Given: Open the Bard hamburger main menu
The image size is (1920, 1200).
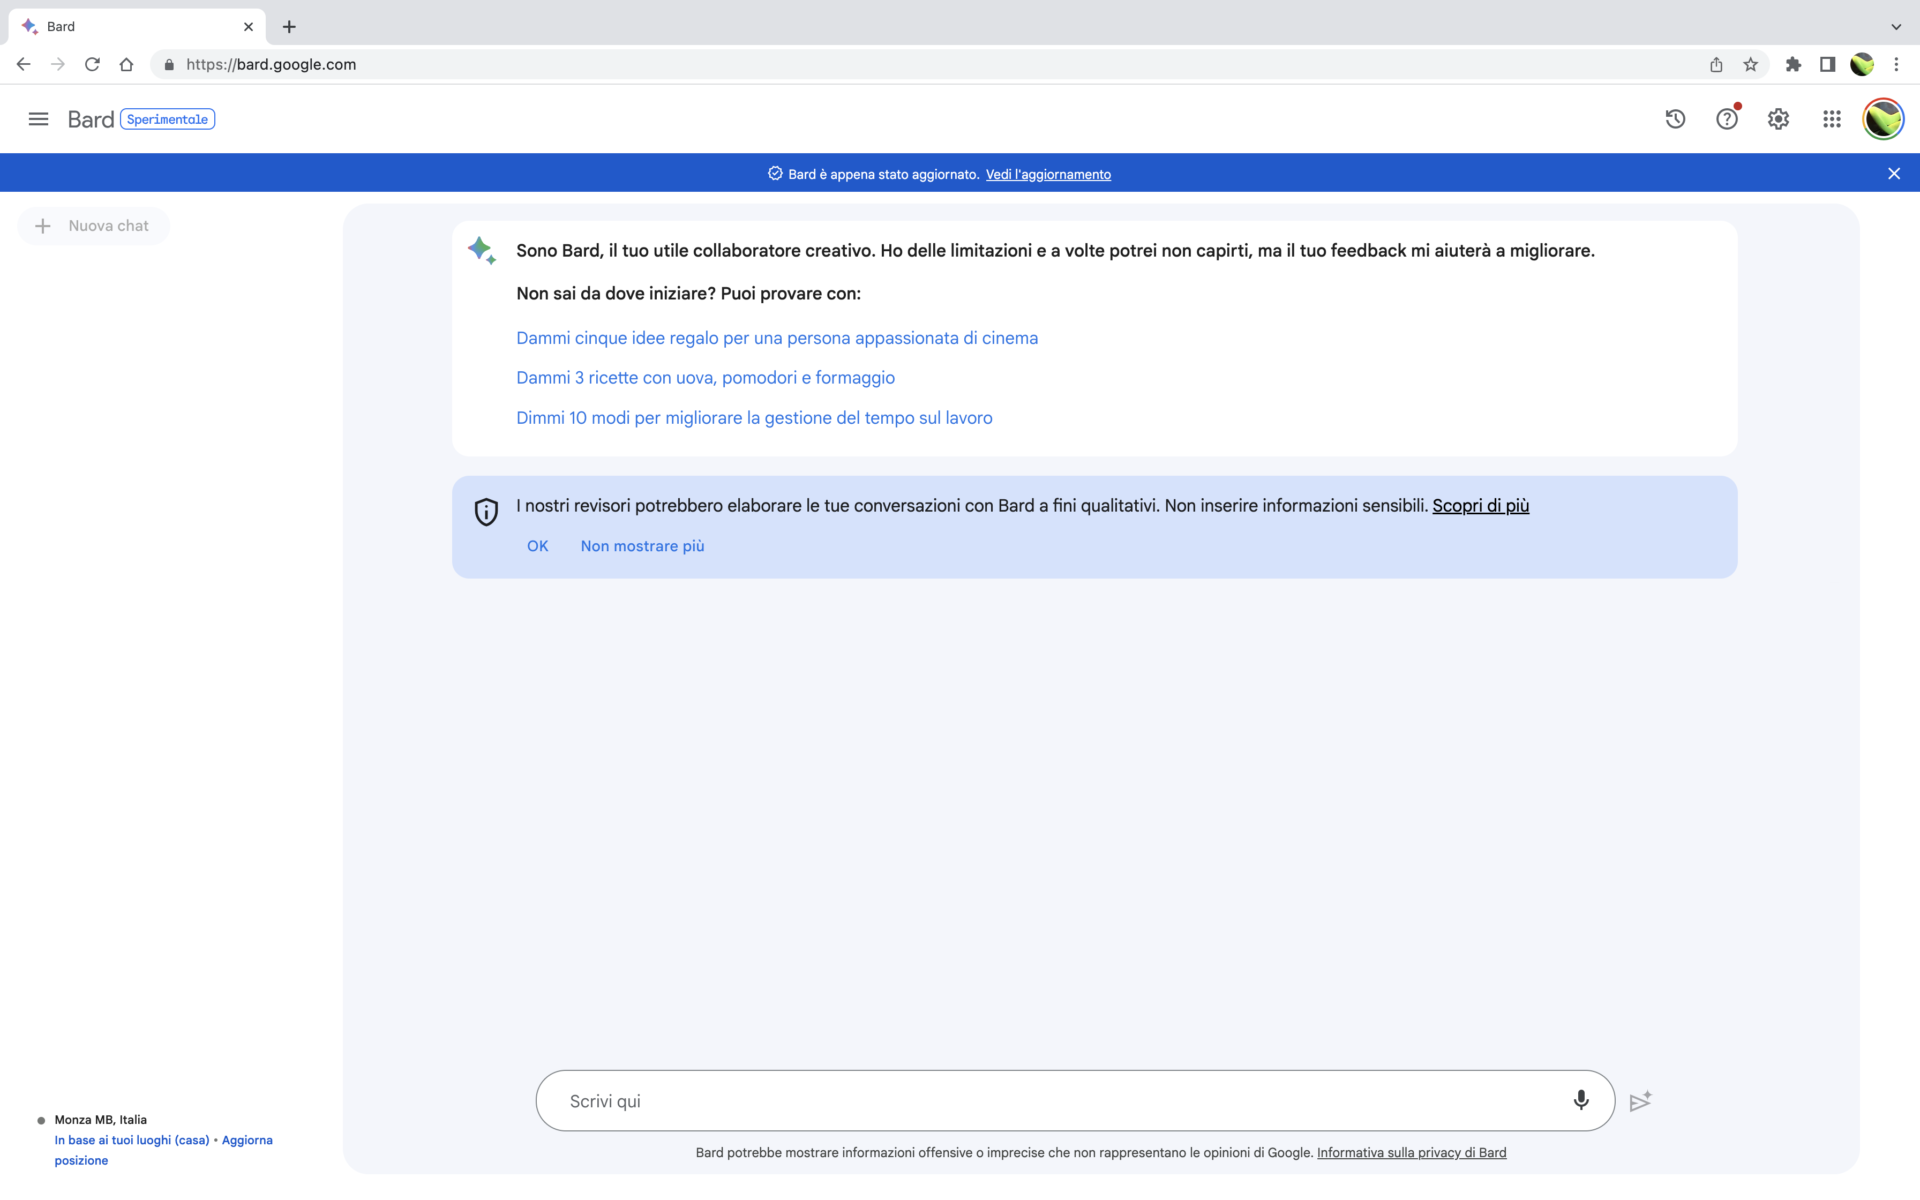Looking at the screenshot, I should pos(38,119).
